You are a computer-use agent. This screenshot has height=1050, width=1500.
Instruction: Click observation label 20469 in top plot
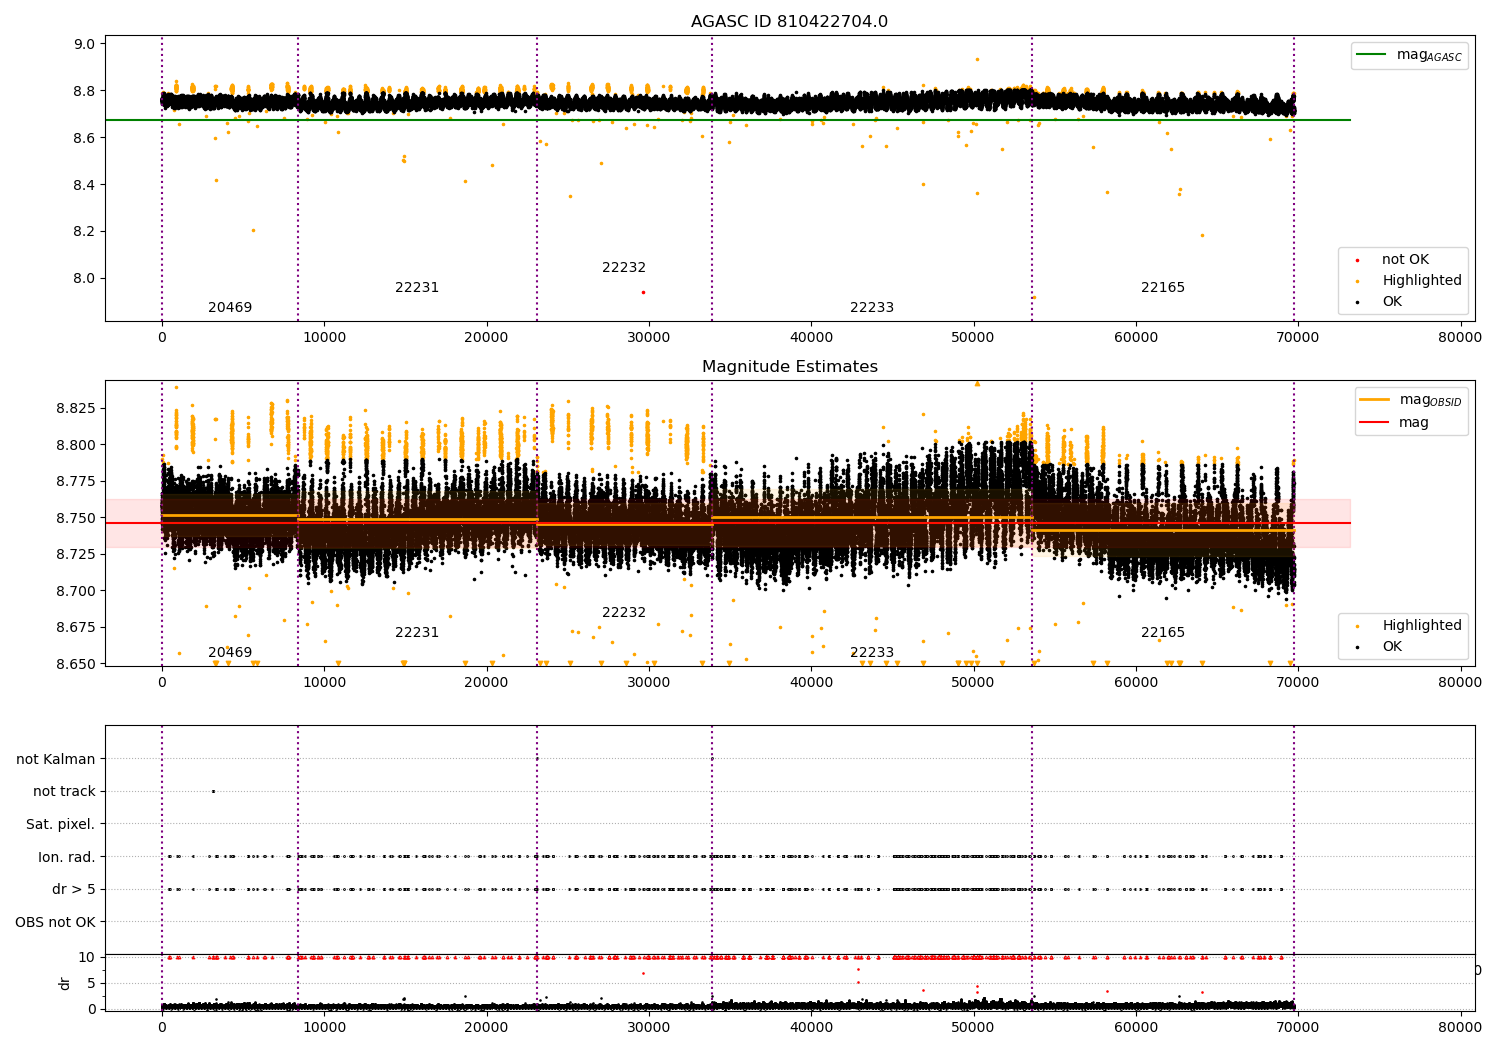[x=230, y=308]
